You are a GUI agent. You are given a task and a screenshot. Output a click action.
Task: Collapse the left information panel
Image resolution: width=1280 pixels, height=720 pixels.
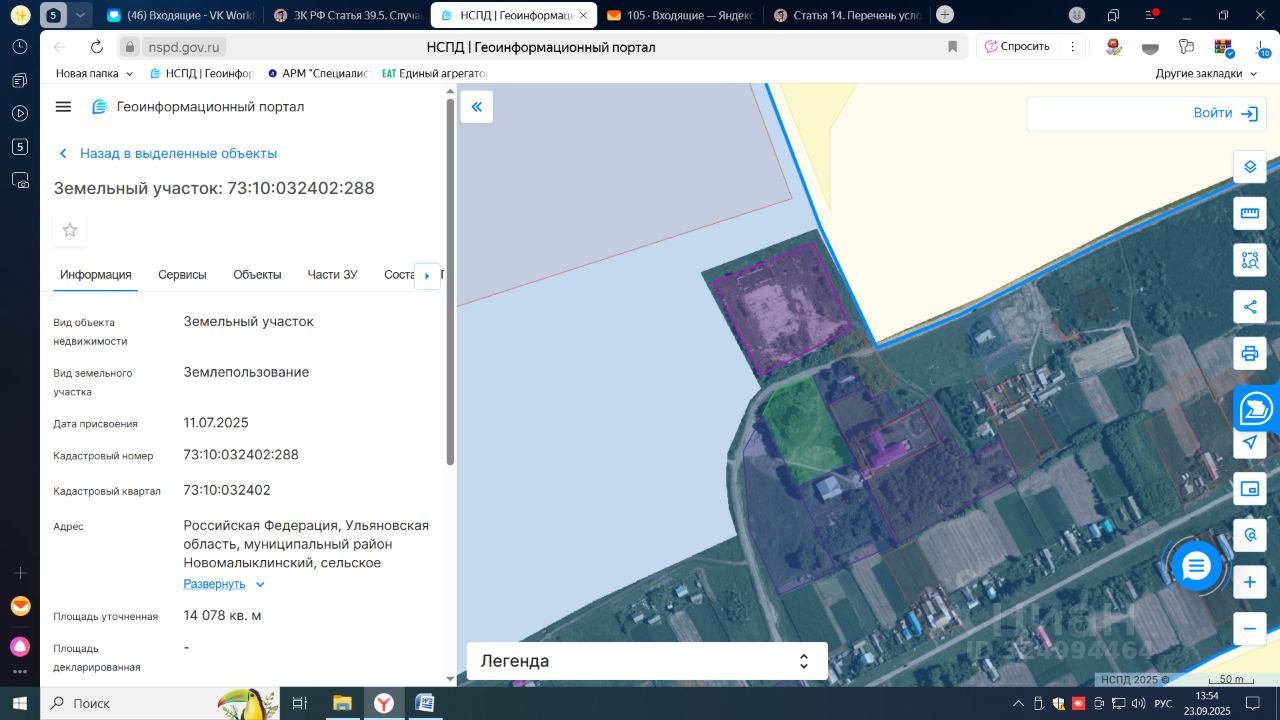pyautogui.click(x=476, y=107)
